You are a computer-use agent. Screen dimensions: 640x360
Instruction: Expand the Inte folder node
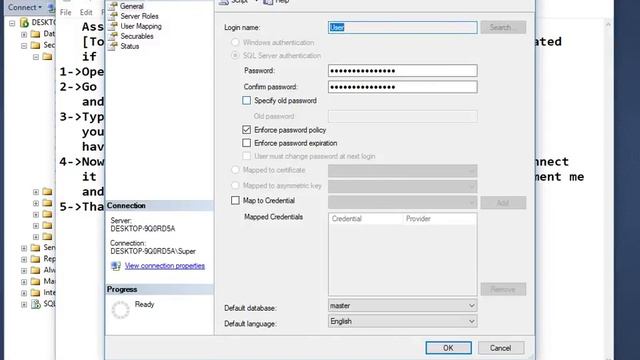pyautogui.click(x=24, y=293)
